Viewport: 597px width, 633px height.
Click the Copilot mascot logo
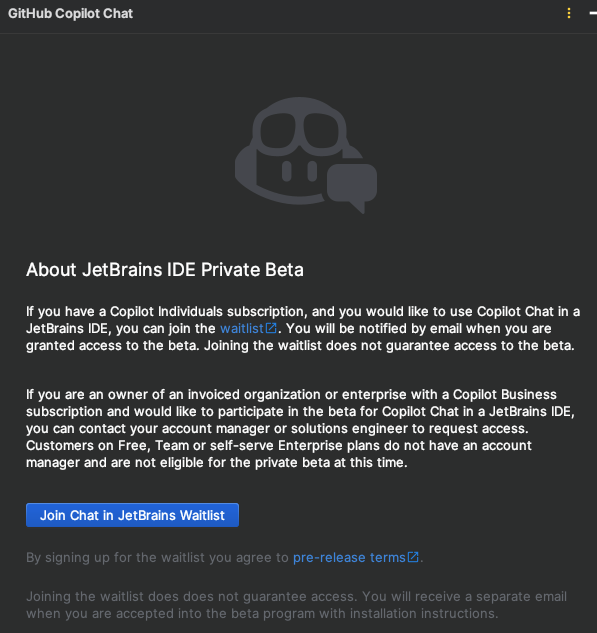(x=306, y=155)
